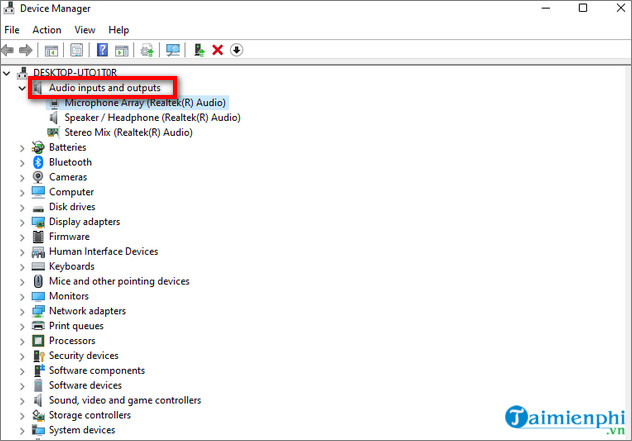632x441 pixels.
Task: Select Stereo Mix (Realtek(R) Audio) device
Action: tap(128, 132)
